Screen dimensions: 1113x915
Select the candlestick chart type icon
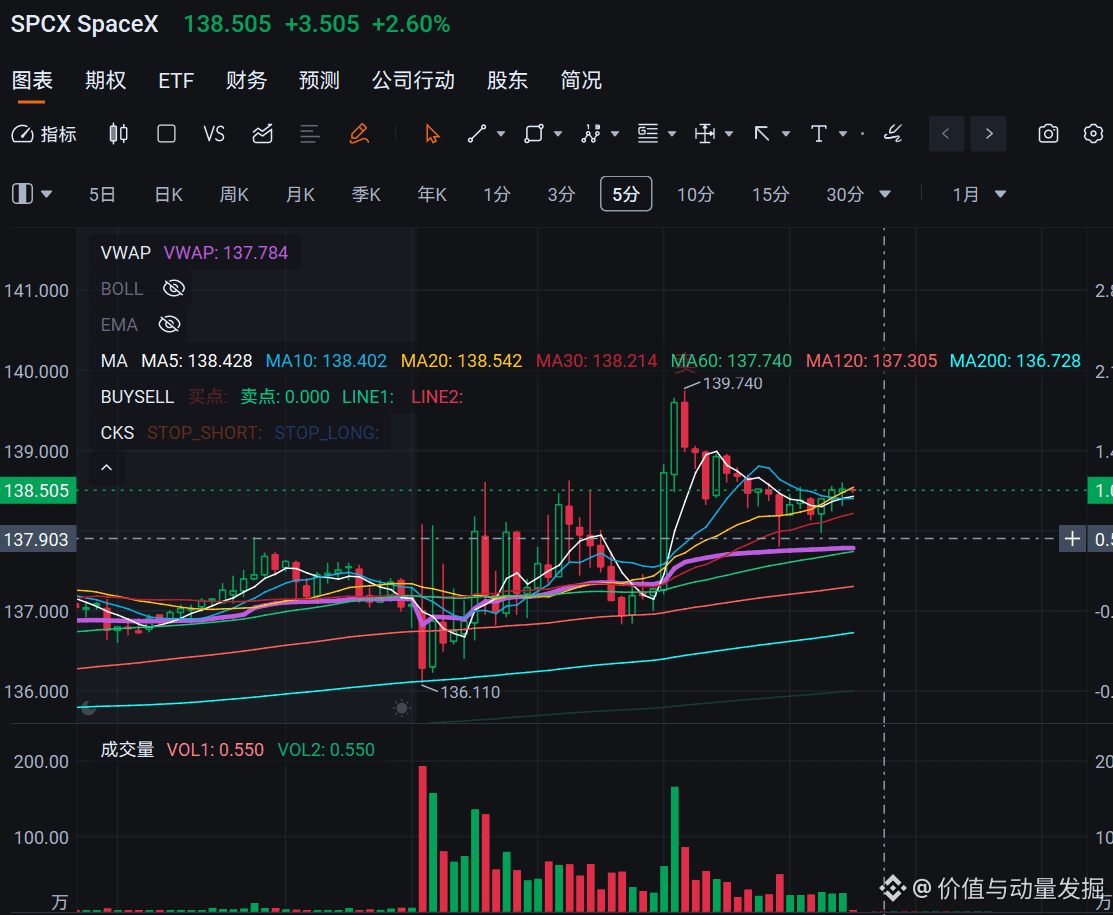click(x=119, y=133)
